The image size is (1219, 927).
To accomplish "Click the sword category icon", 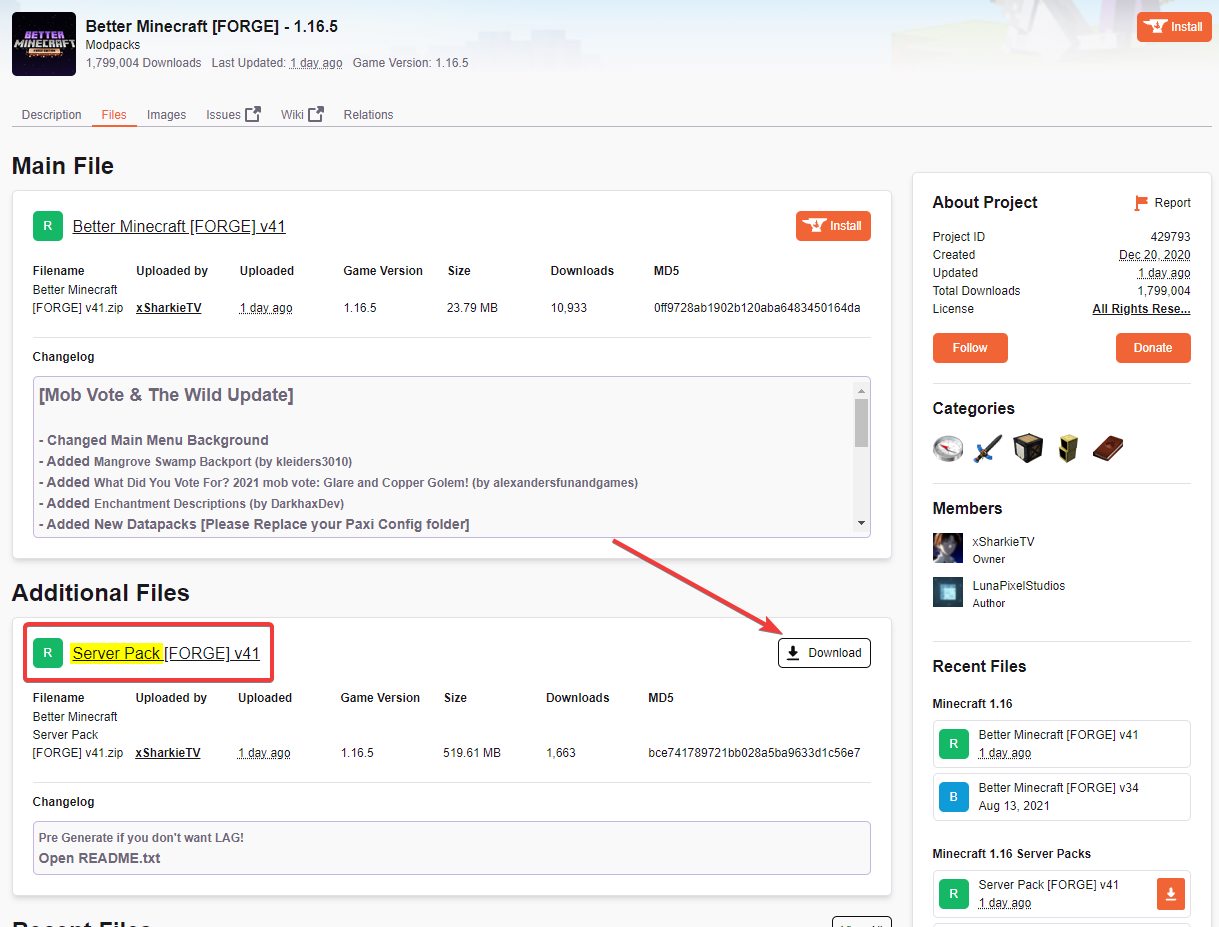I will pos(988,447).
